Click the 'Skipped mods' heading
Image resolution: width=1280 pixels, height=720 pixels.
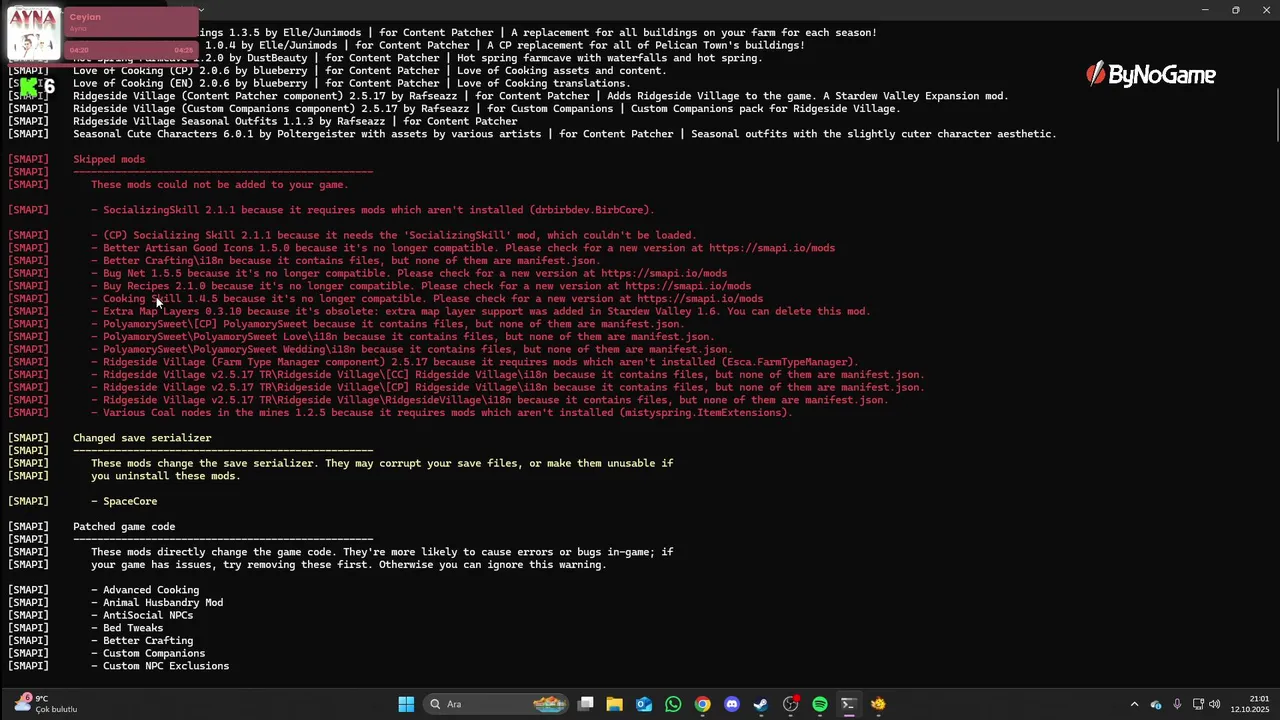(x=109, y=159)
